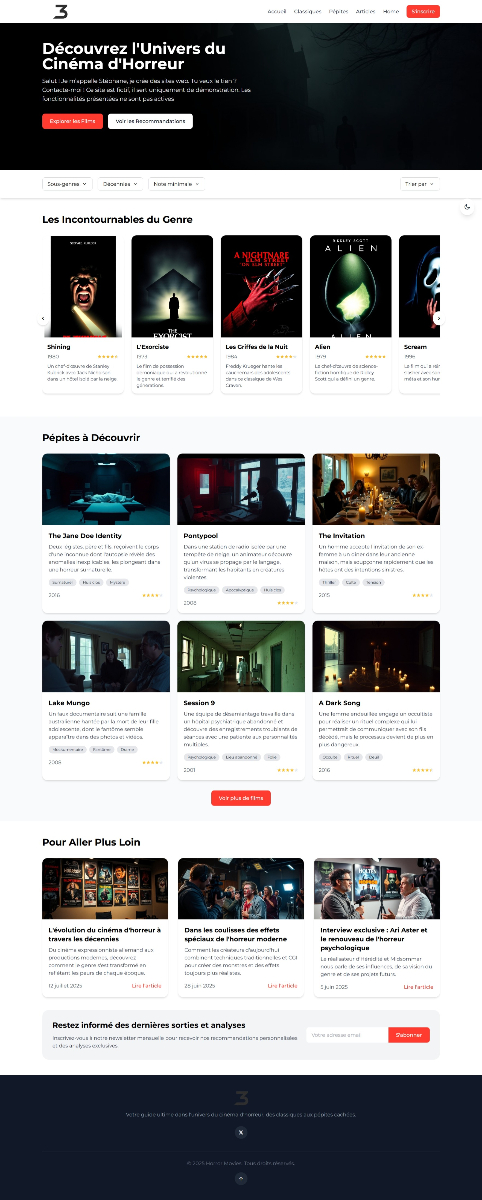Open the Session 9 card image
The height and width of the screenshot is (1200, 482).
coord(241,656)
